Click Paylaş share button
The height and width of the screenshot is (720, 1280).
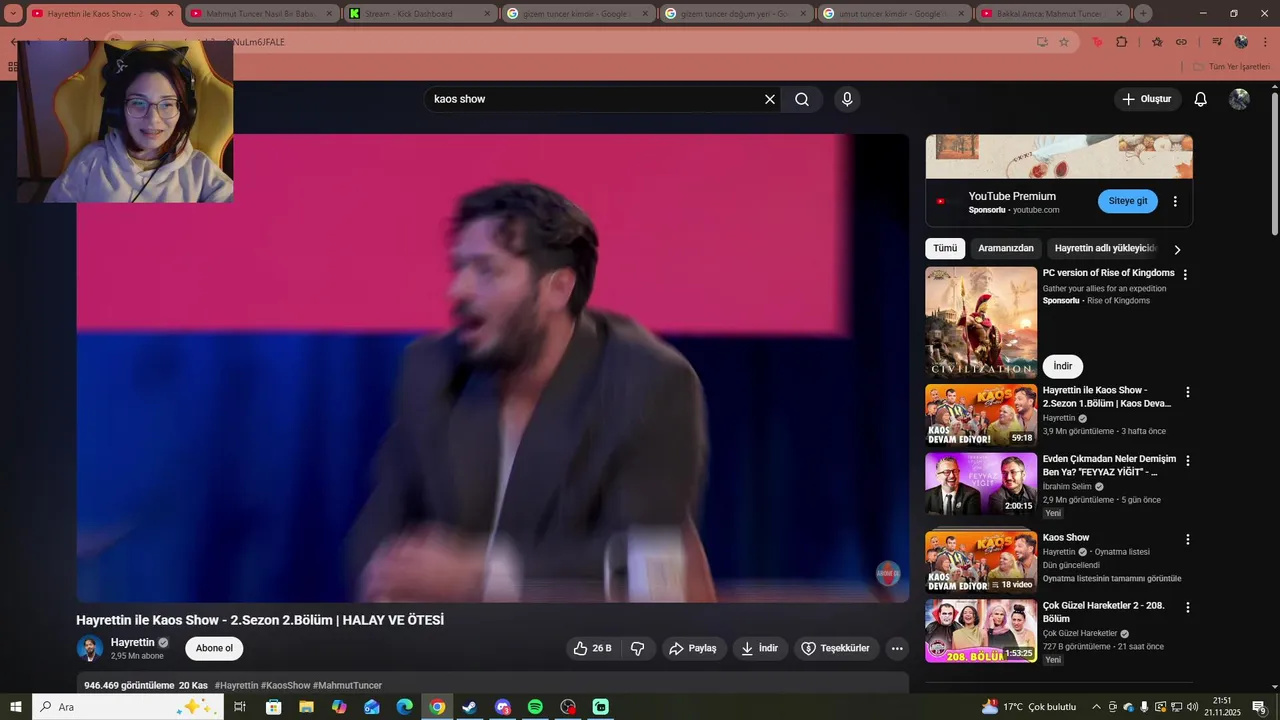tap(693, 648)
